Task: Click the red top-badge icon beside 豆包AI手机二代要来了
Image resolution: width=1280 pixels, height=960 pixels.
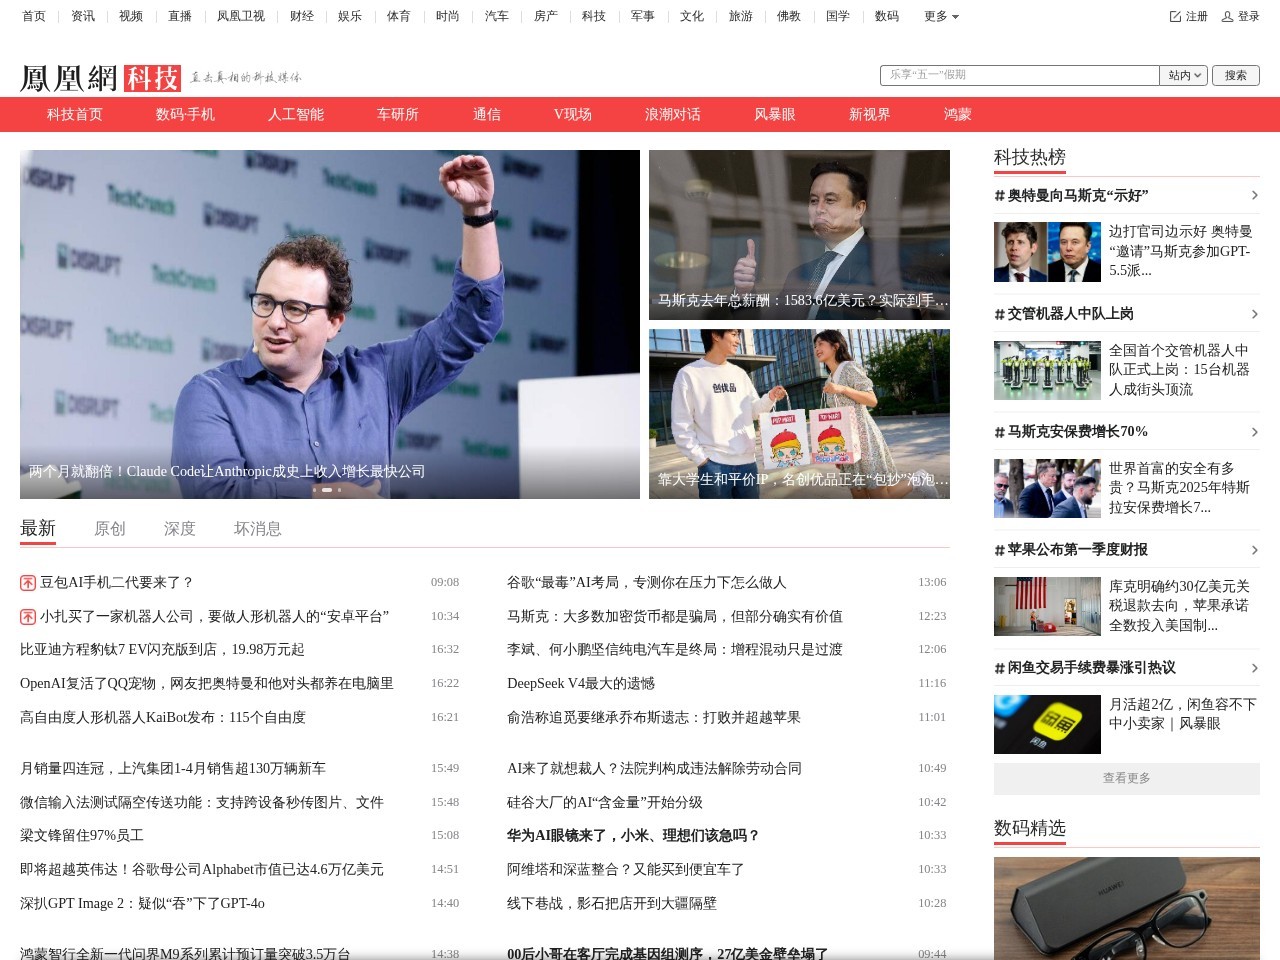Action: (28, 583)
